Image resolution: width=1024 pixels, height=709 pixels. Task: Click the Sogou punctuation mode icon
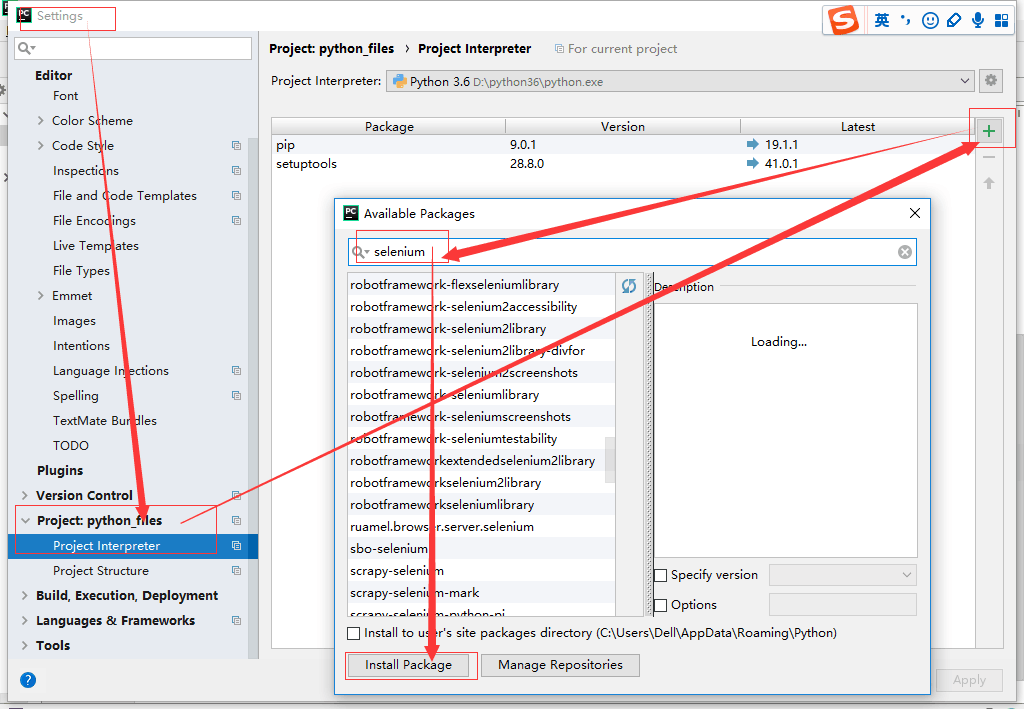click(x=905, y=20)
